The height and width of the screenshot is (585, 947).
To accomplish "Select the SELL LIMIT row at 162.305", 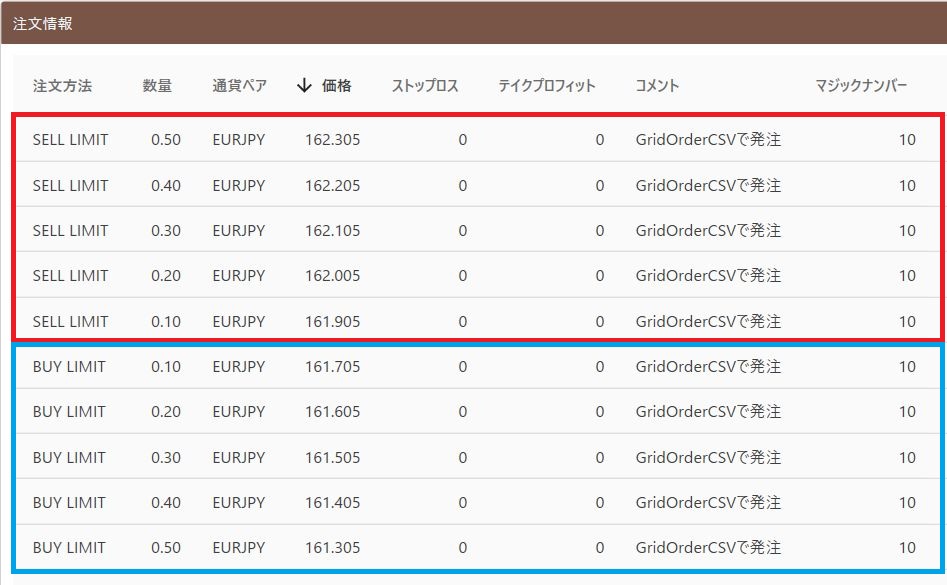I will point(477,139).
